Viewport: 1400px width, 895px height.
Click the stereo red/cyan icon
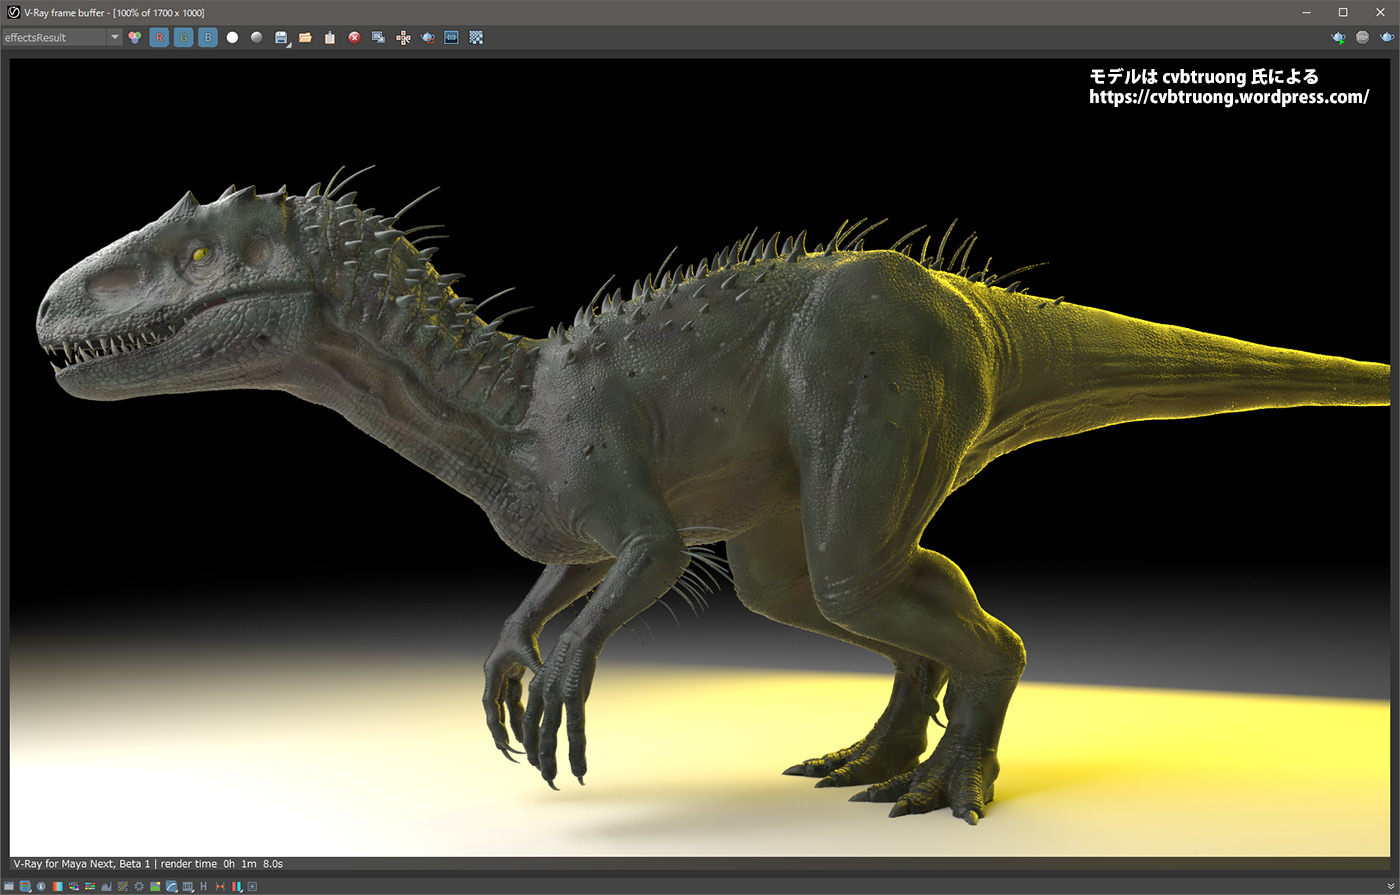(x=236, y=886)
